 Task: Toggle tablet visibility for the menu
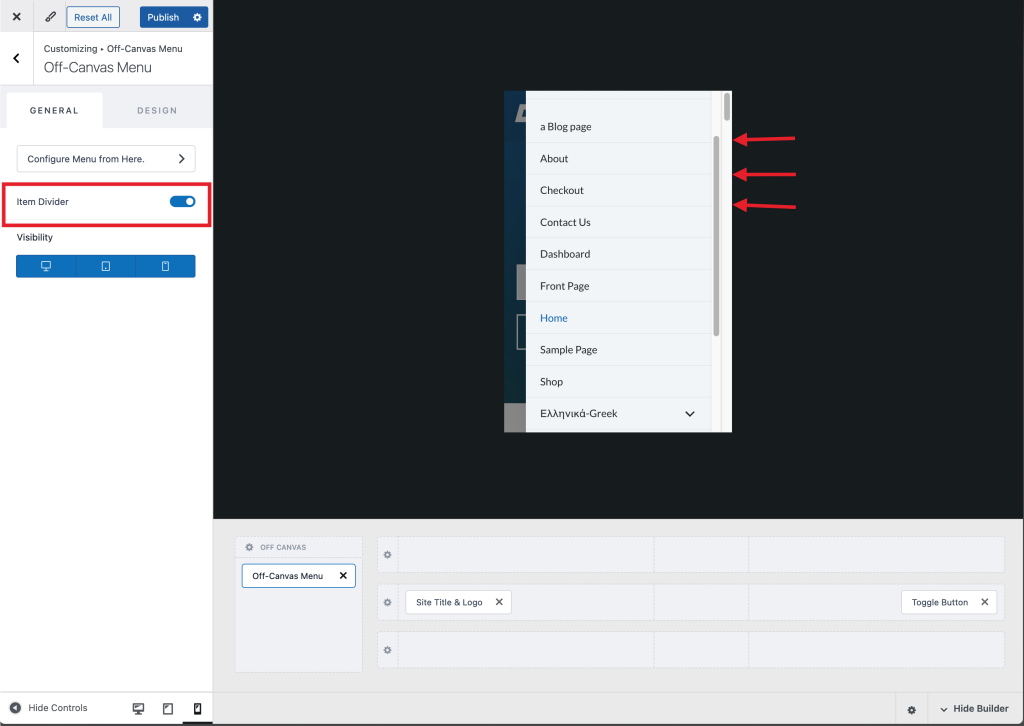click(x=106, y=266)
